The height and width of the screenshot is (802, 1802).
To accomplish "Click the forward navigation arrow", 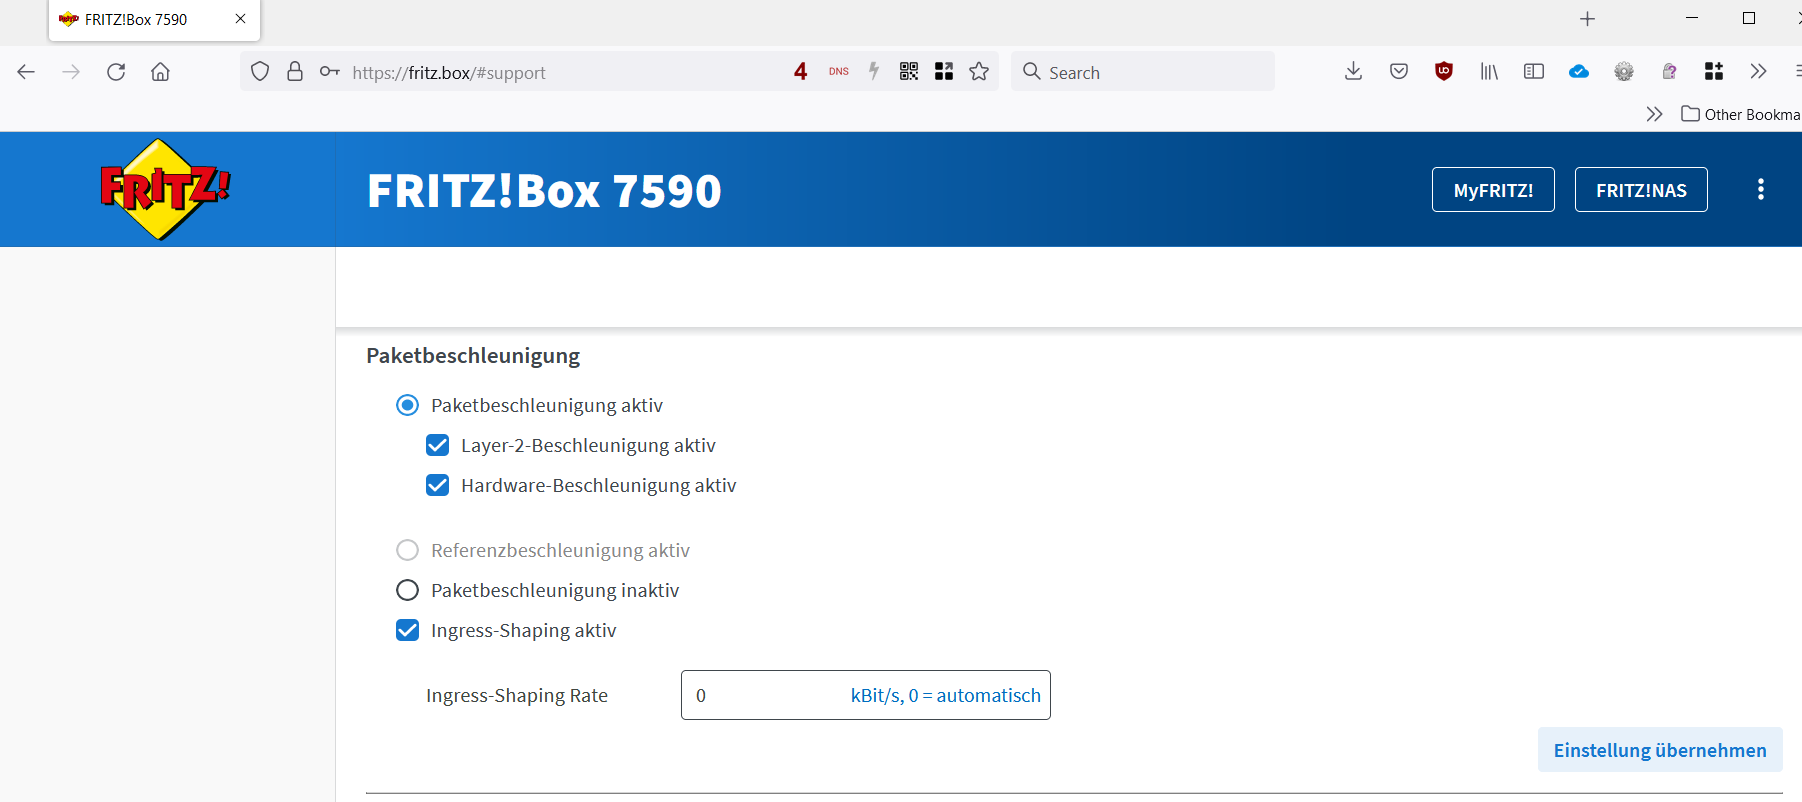I will tap(71, 72).
